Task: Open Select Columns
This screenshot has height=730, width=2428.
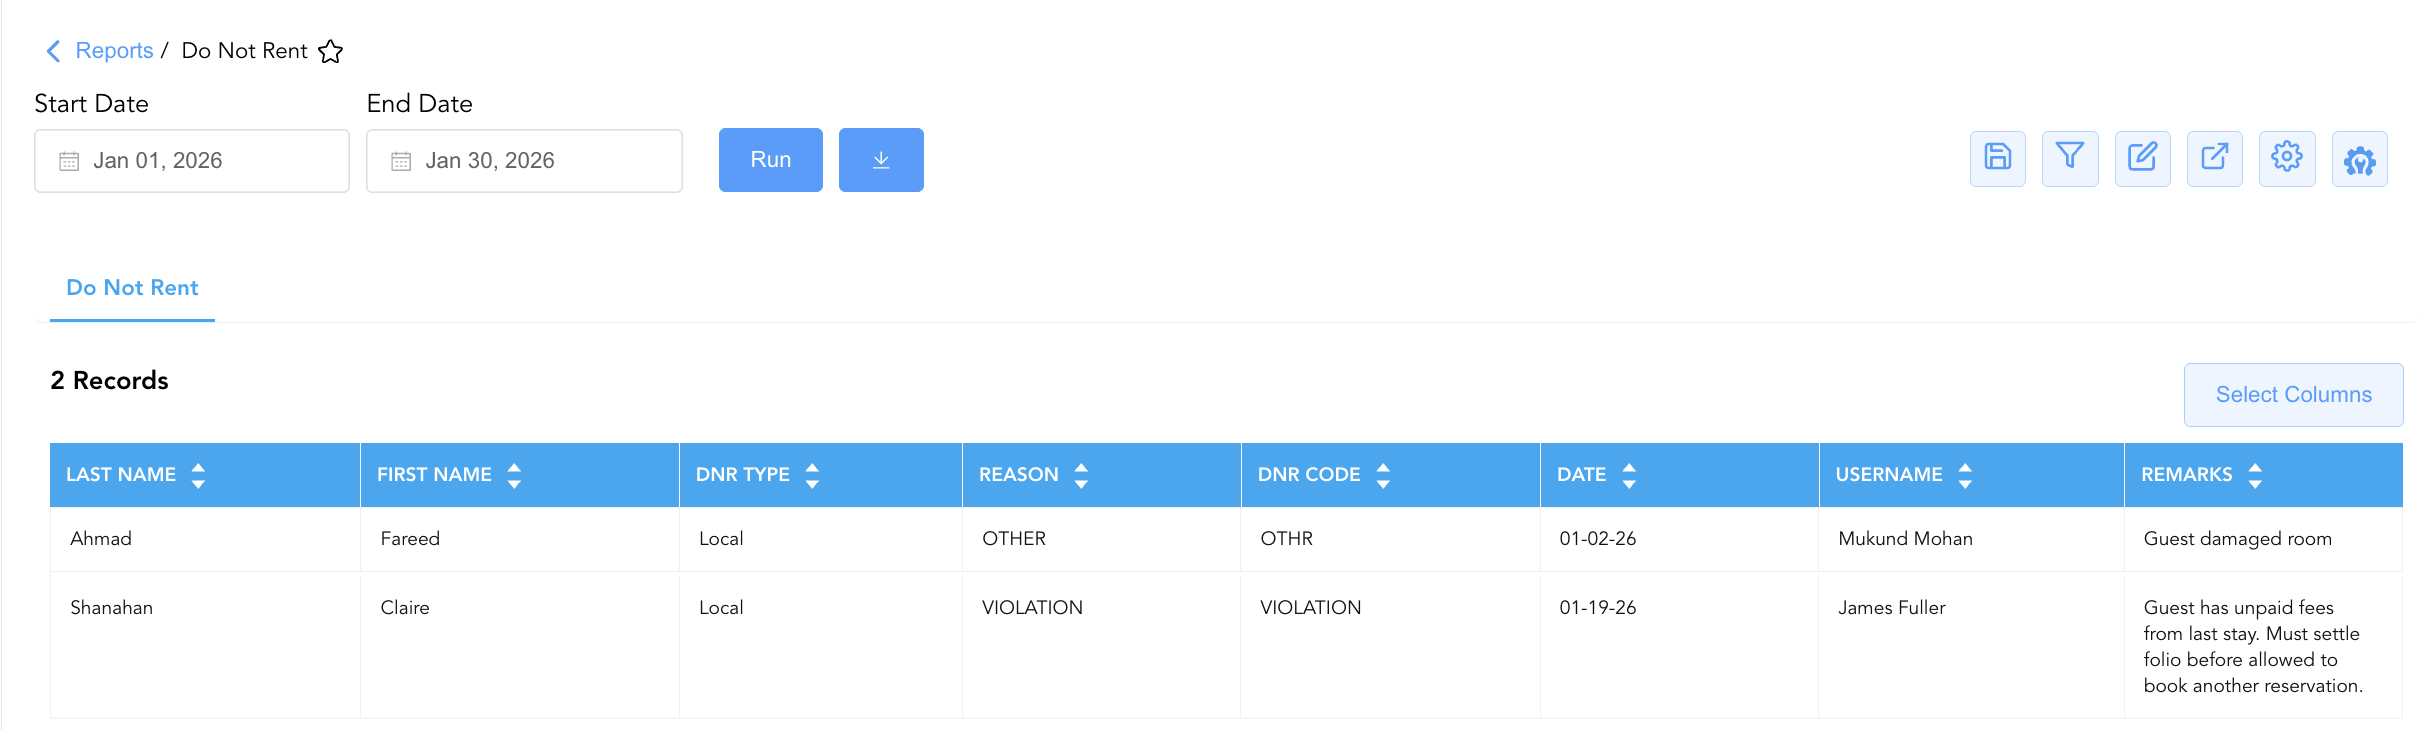Action: click(x=2294, y=395)
